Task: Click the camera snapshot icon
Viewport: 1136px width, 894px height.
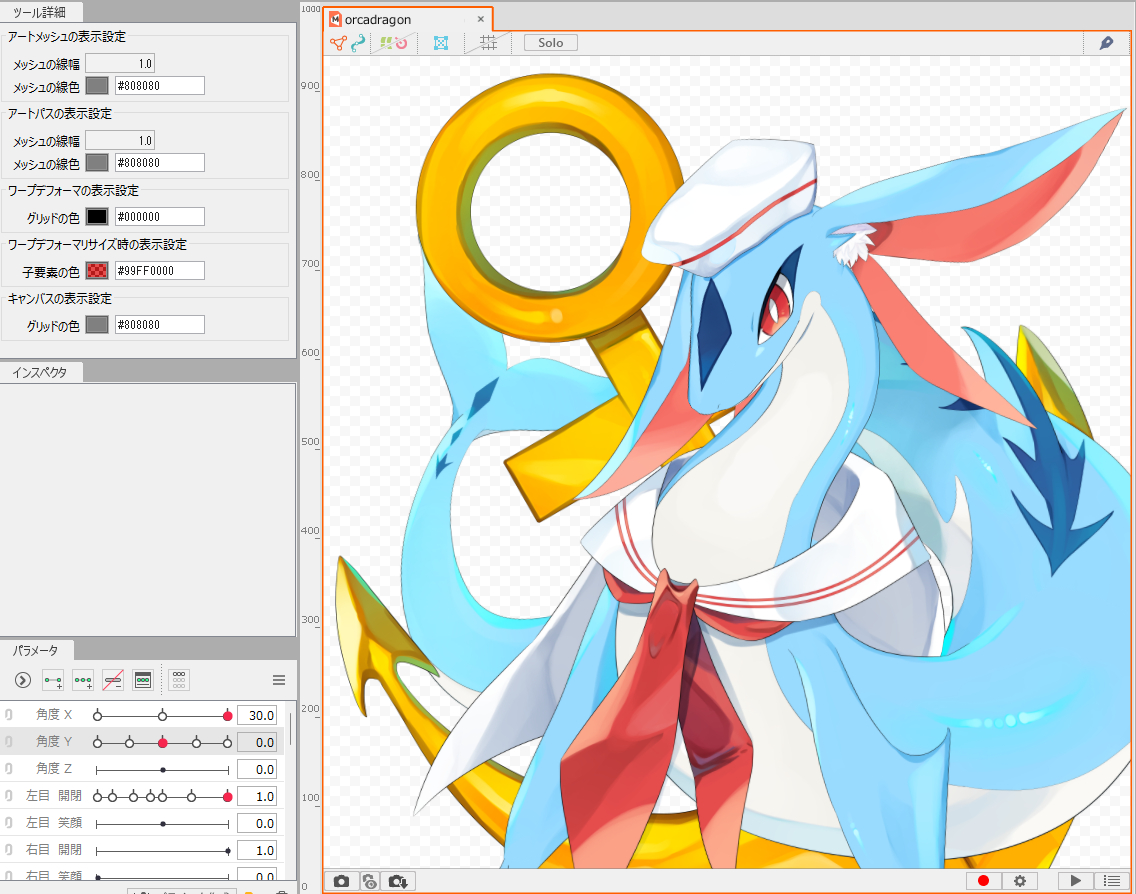Action: tap(341, 881)
